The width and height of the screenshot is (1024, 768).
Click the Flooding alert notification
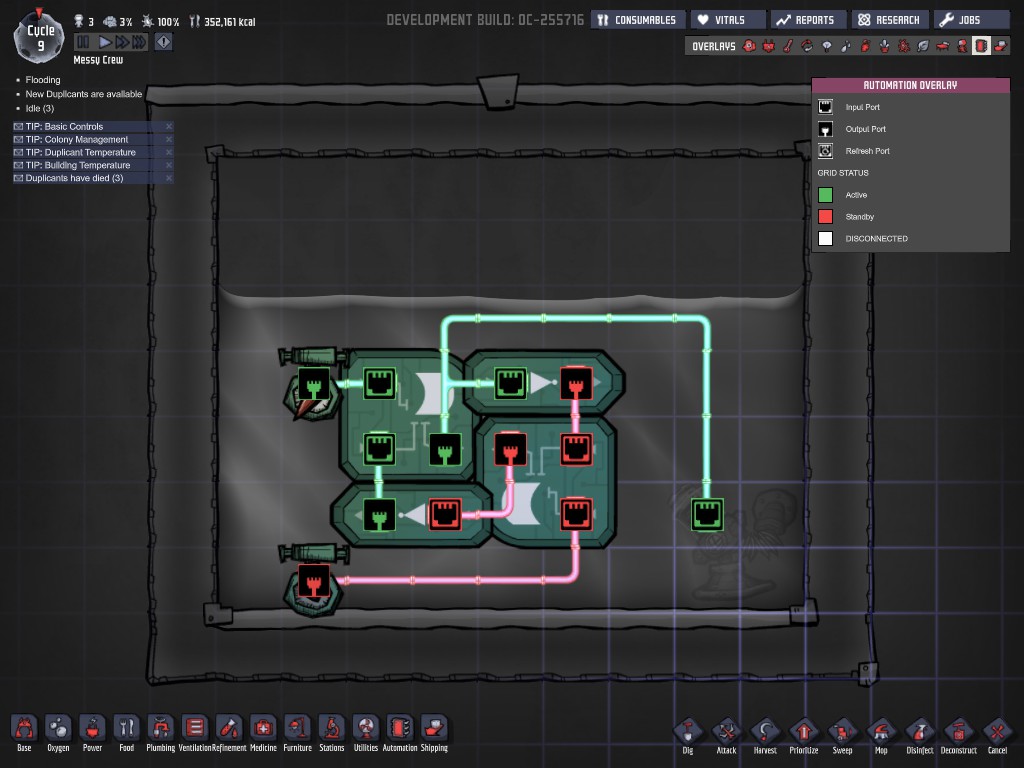pos(43,80)
